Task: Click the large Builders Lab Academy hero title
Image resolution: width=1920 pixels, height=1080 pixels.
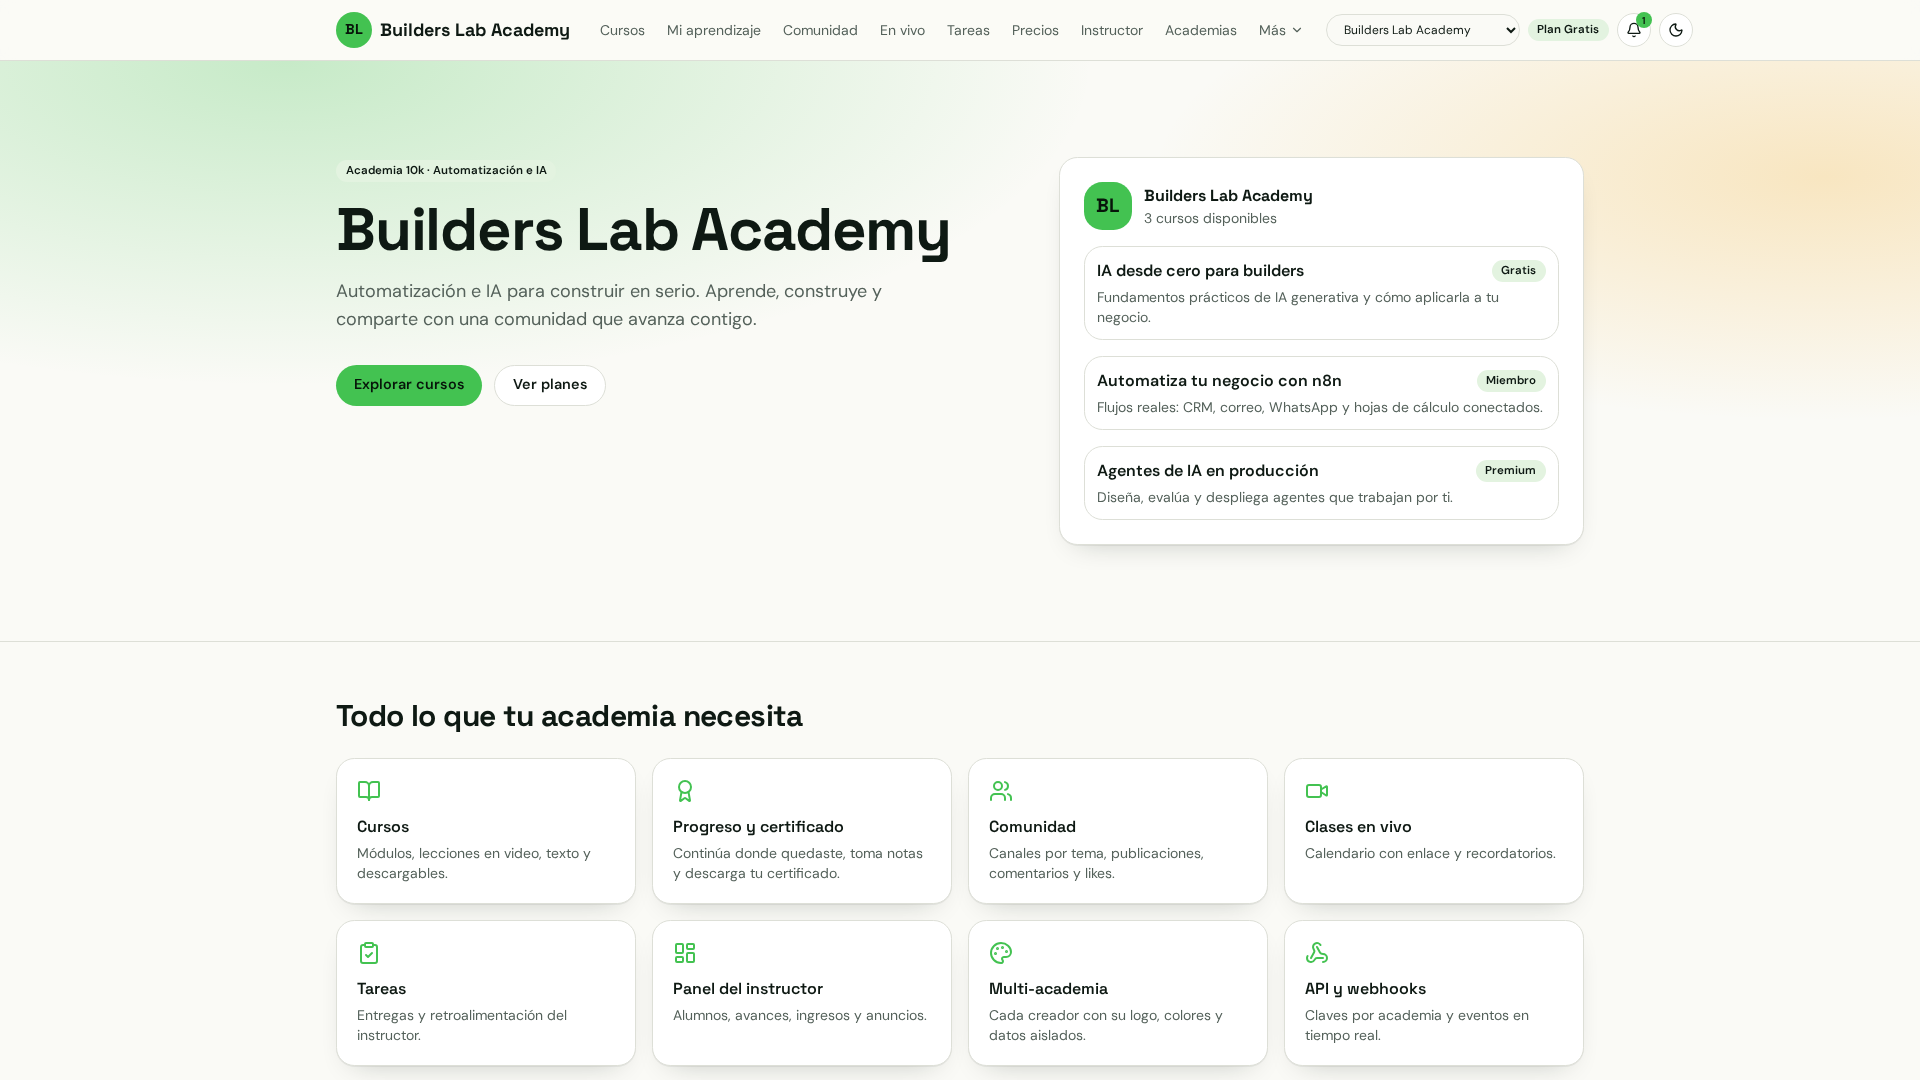Action: coord(643,230)
